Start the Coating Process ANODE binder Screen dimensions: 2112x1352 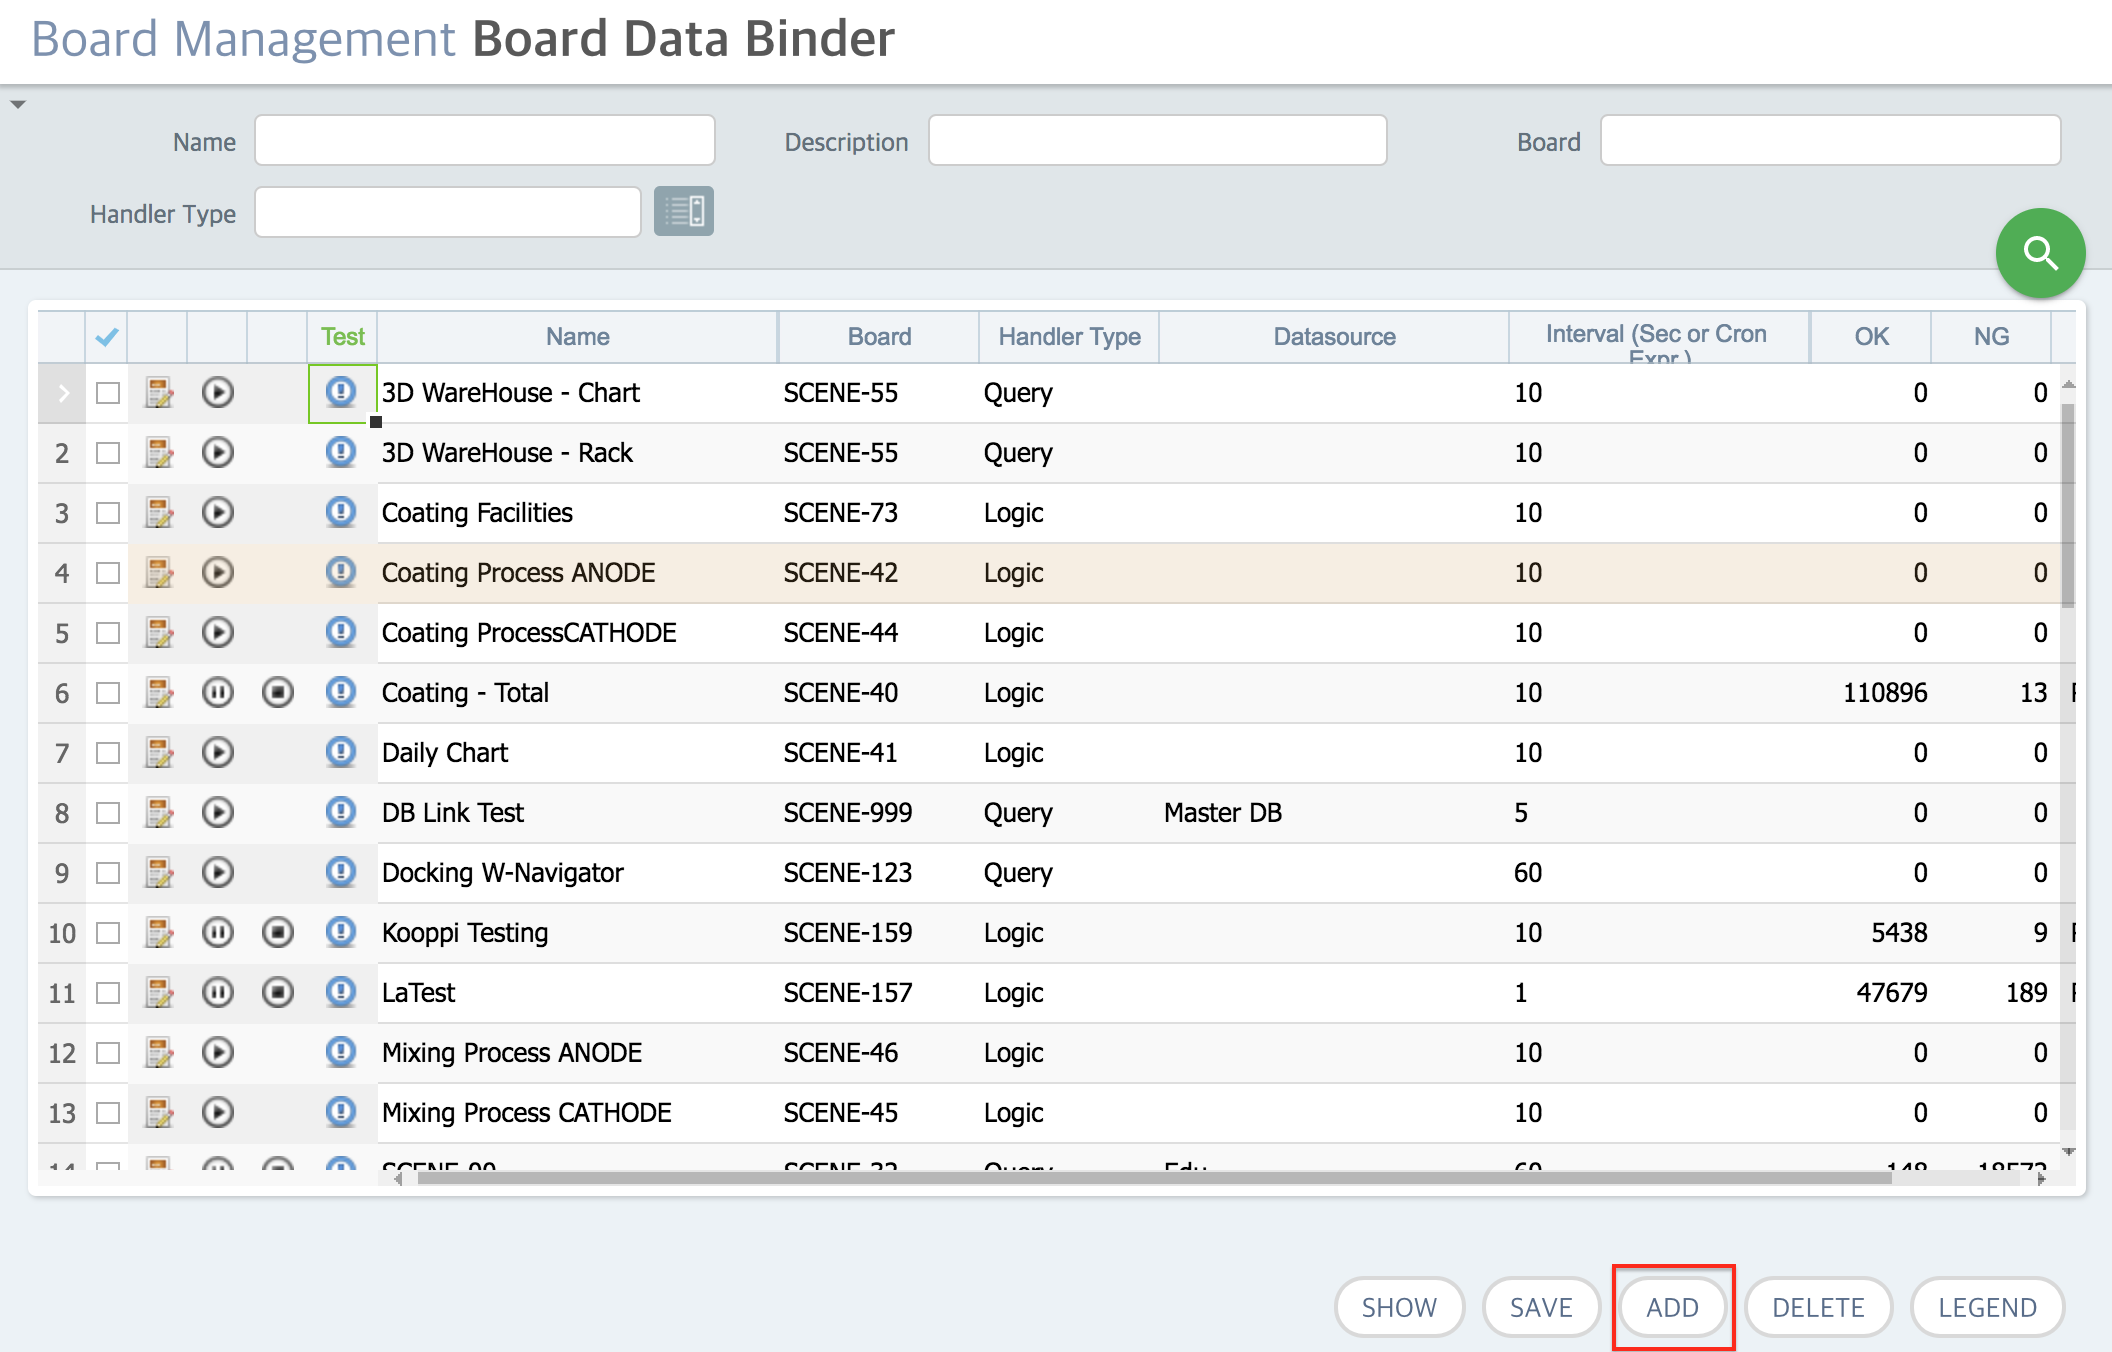218,572
